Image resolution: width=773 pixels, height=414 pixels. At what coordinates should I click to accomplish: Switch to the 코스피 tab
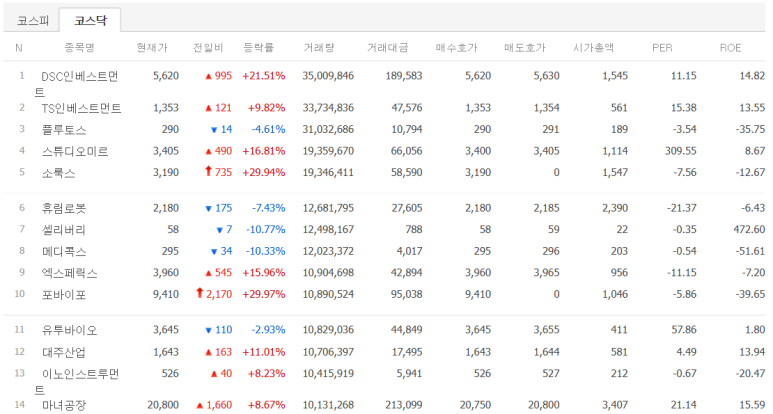33,21
